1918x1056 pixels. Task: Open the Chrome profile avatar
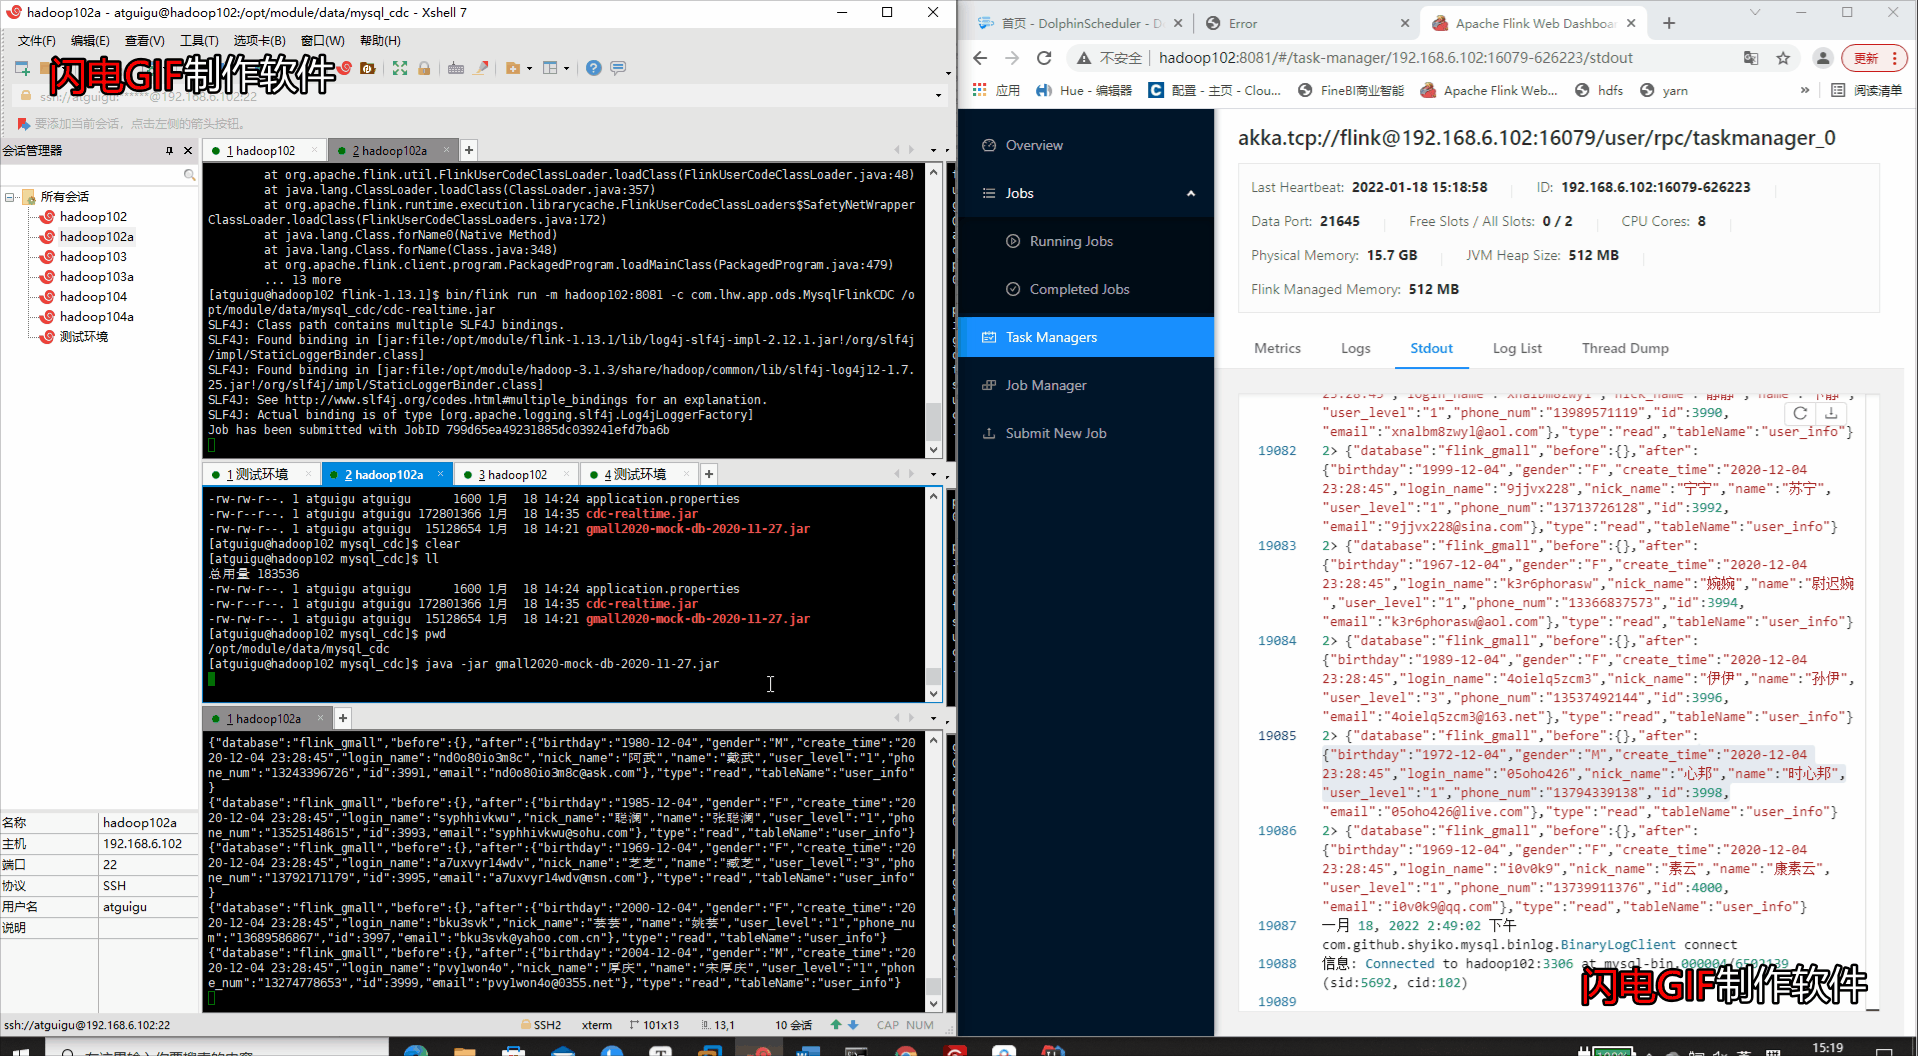pos(1823,58)
